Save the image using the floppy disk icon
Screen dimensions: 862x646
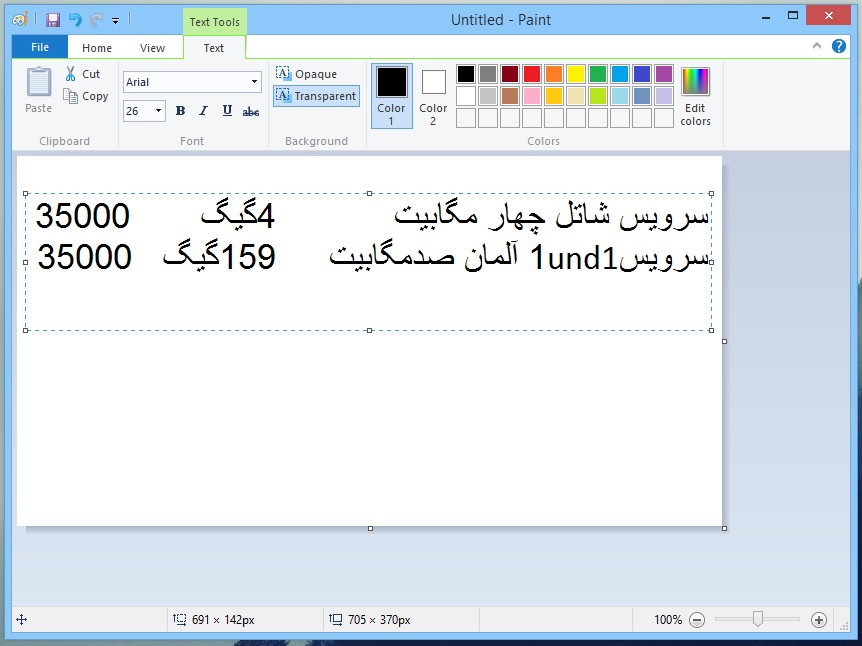tap(53, 20)
